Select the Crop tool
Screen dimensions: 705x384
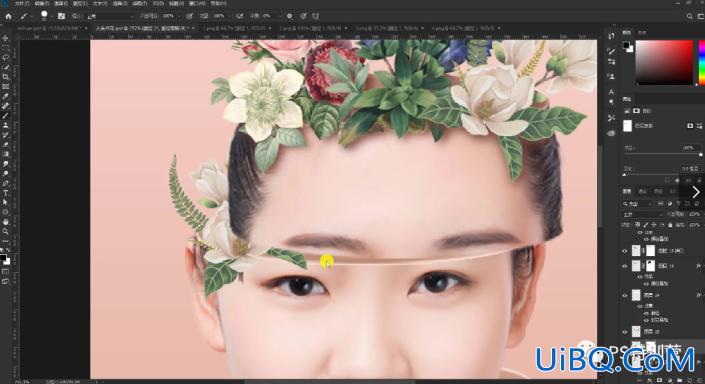pos(5,77)
